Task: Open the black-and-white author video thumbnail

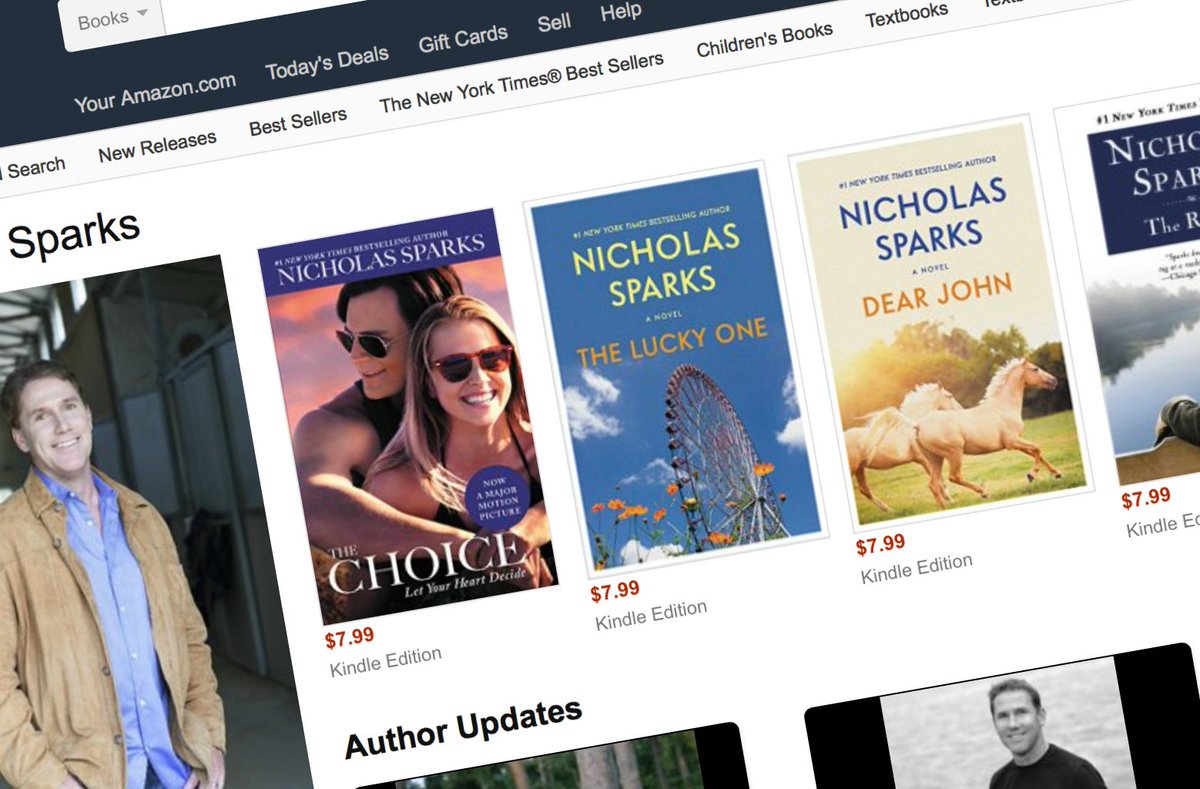Action: click(x=1002, y=717)
